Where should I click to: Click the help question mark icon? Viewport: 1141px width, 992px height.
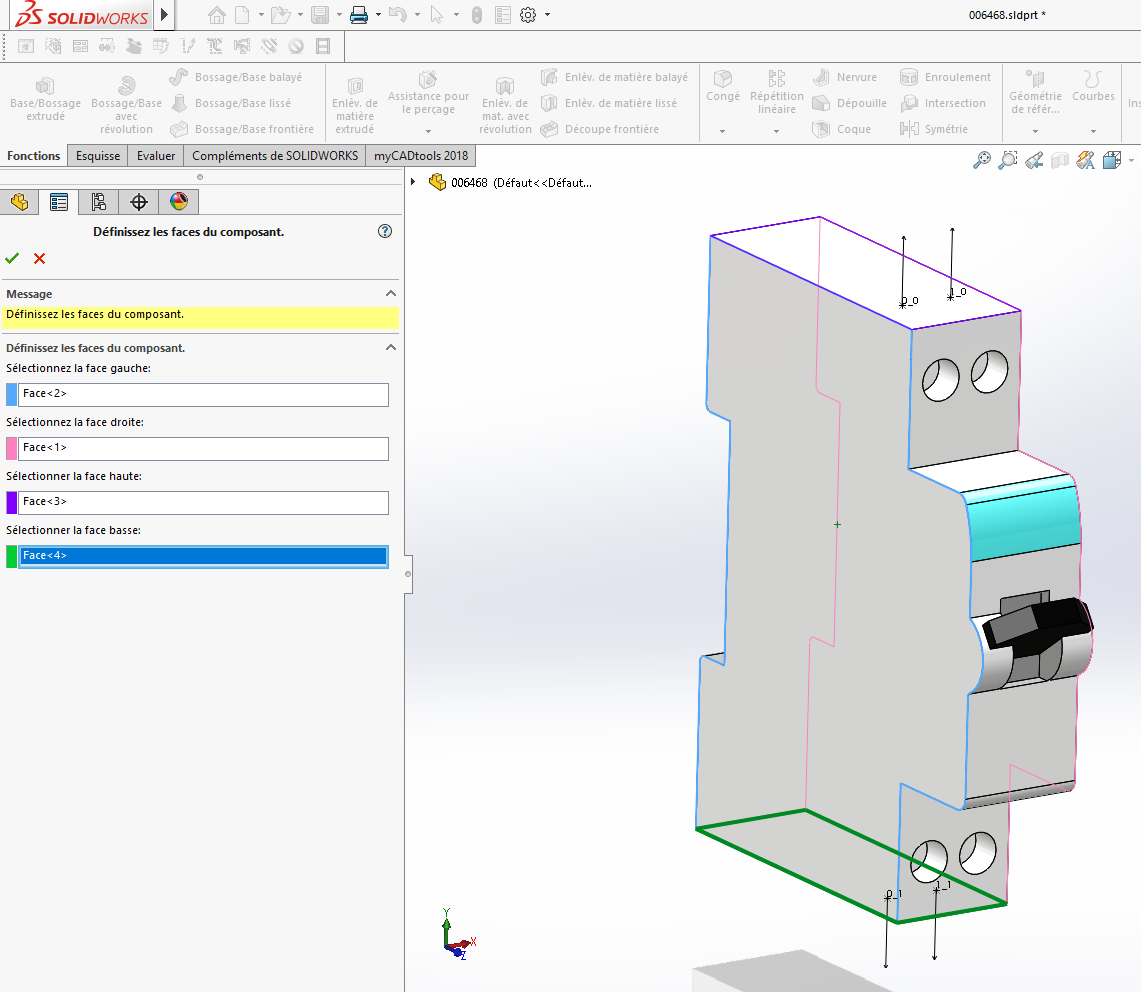(x=385, y=231)
